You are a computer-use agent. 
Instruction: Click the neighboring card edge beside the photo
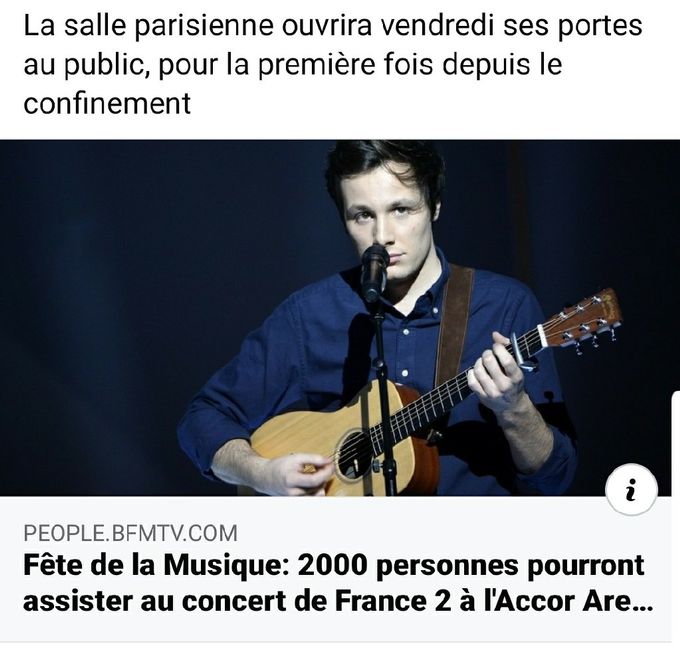point(676,516)
